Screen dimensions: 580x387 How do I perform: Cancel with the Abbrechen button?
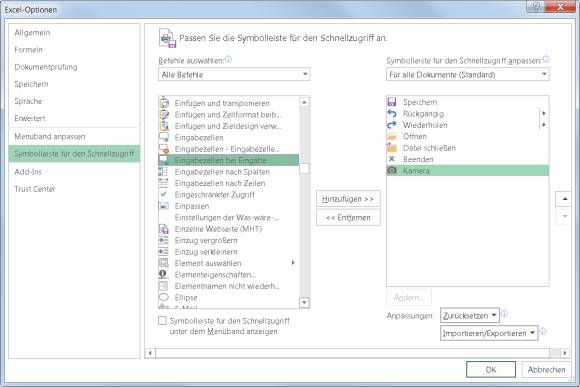546,369
